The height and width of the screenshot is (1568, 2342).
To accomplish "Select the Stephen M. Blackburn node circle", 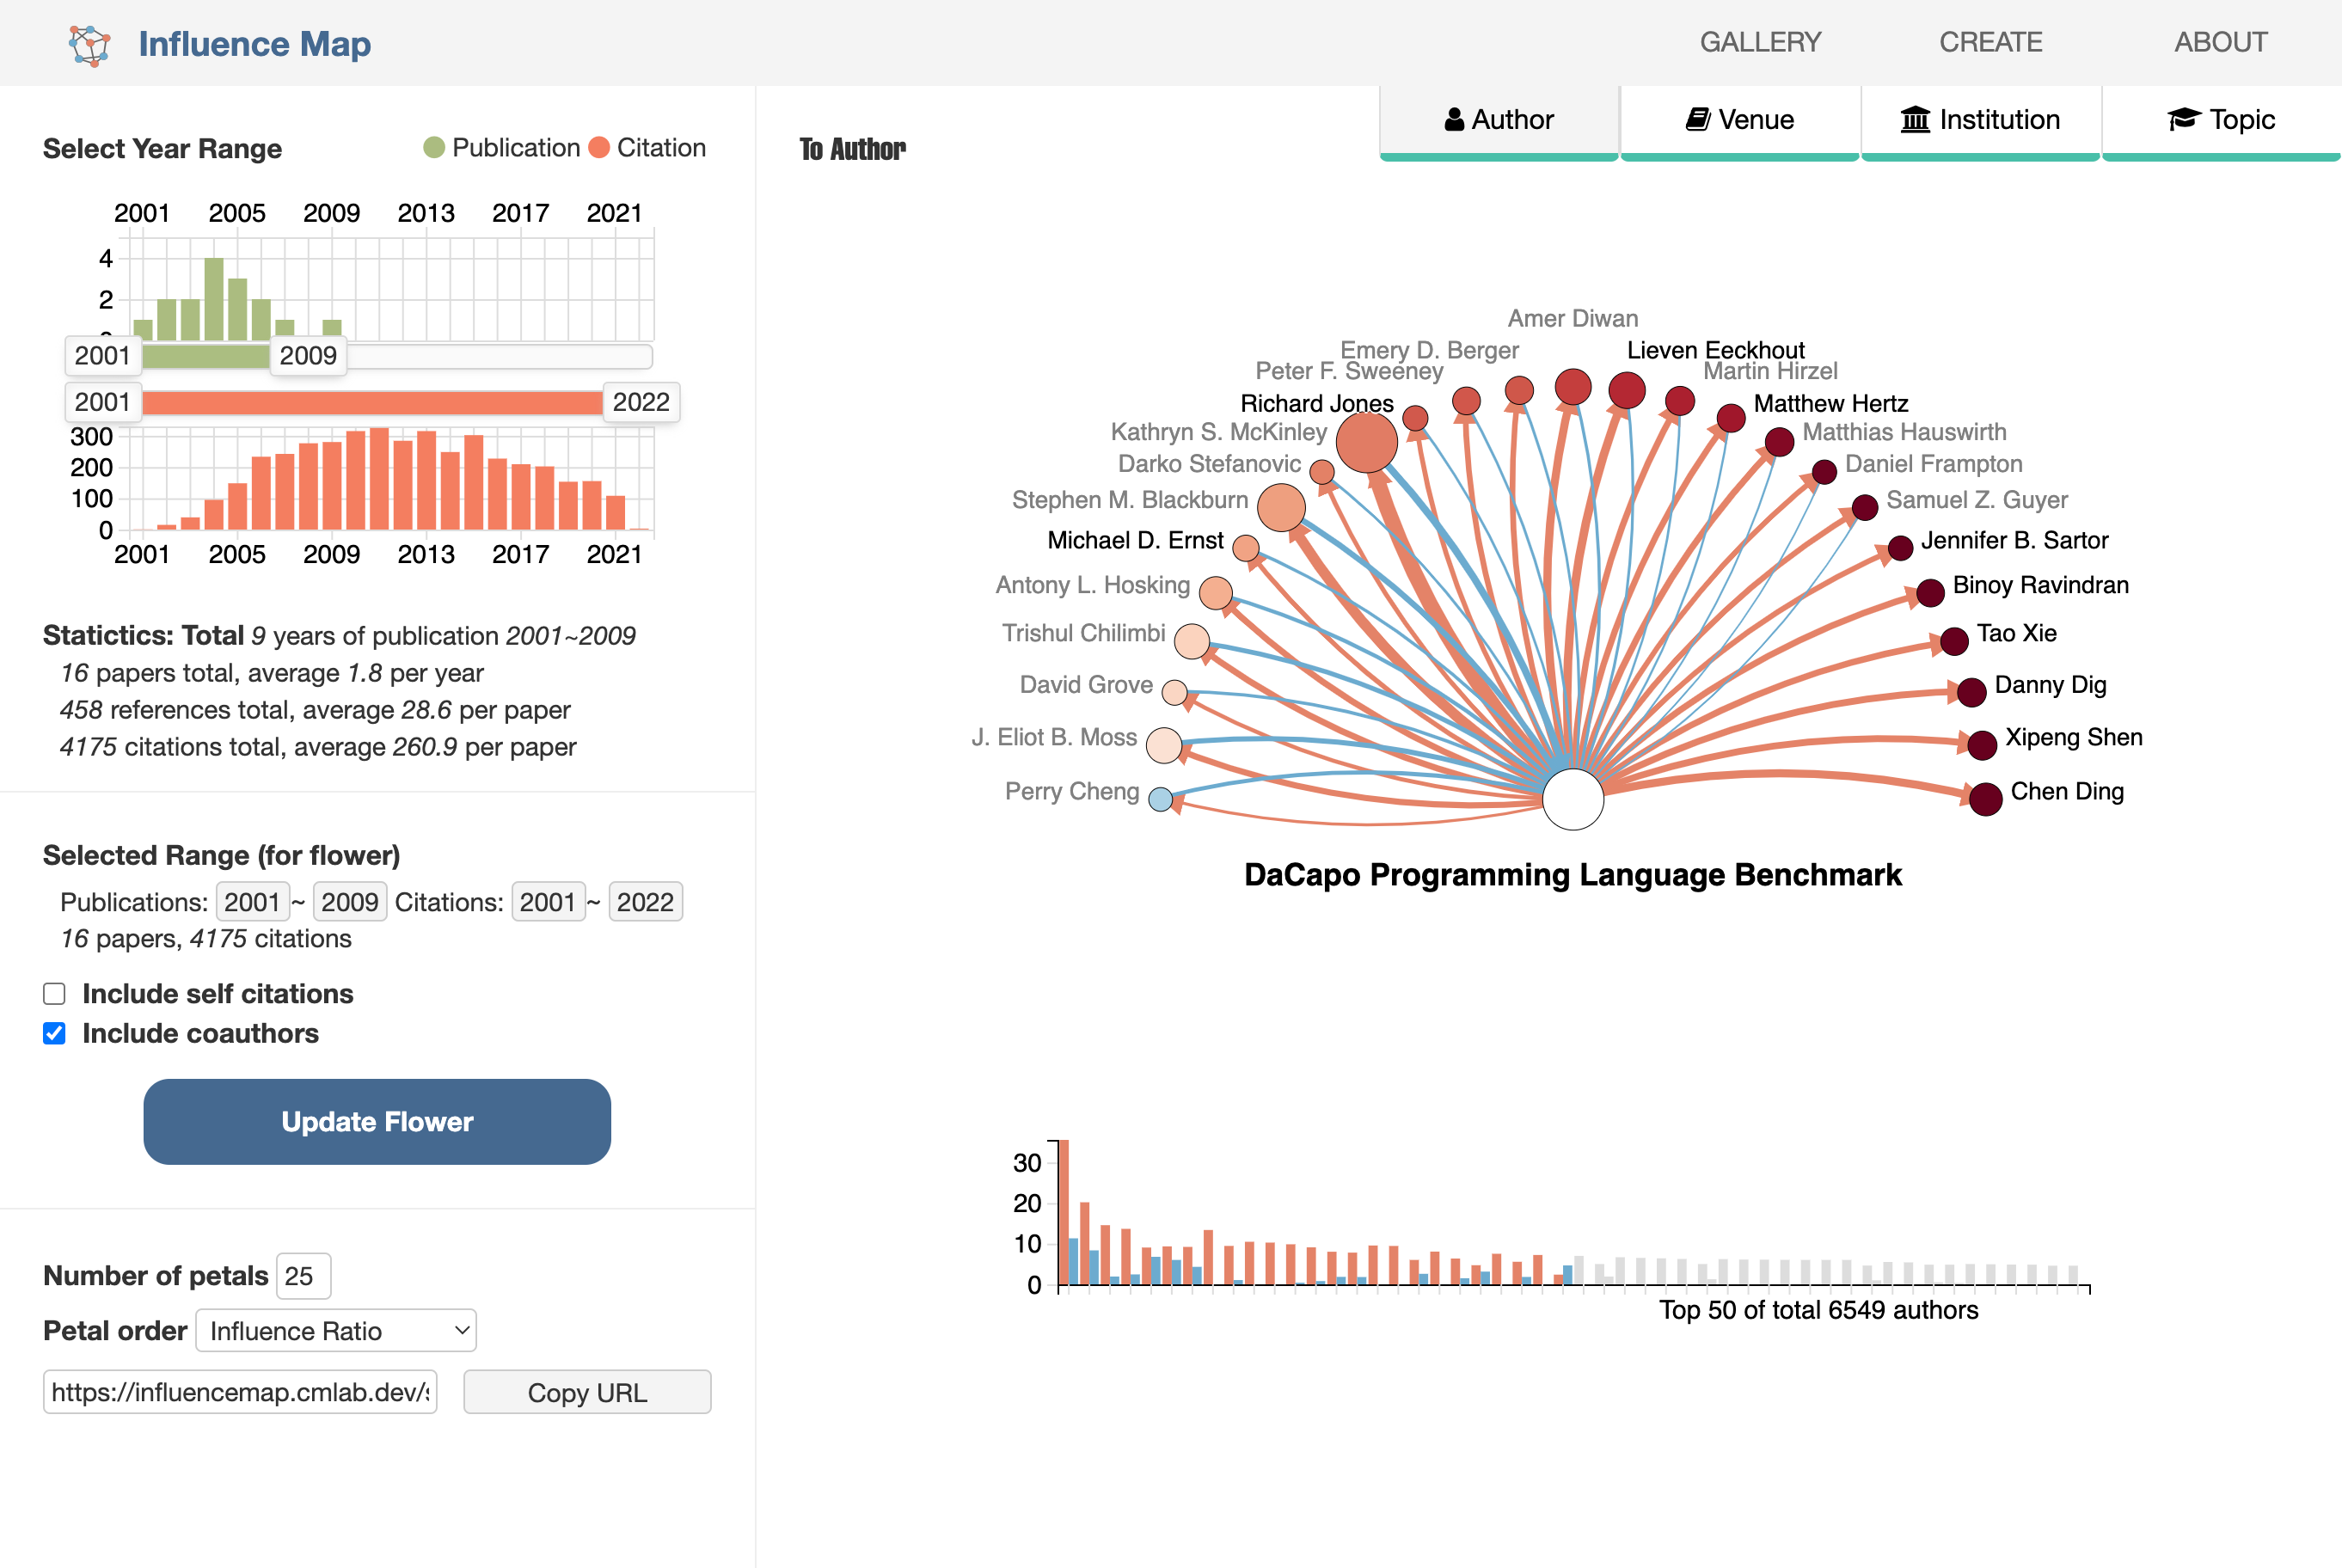I will coord(1281,508).
